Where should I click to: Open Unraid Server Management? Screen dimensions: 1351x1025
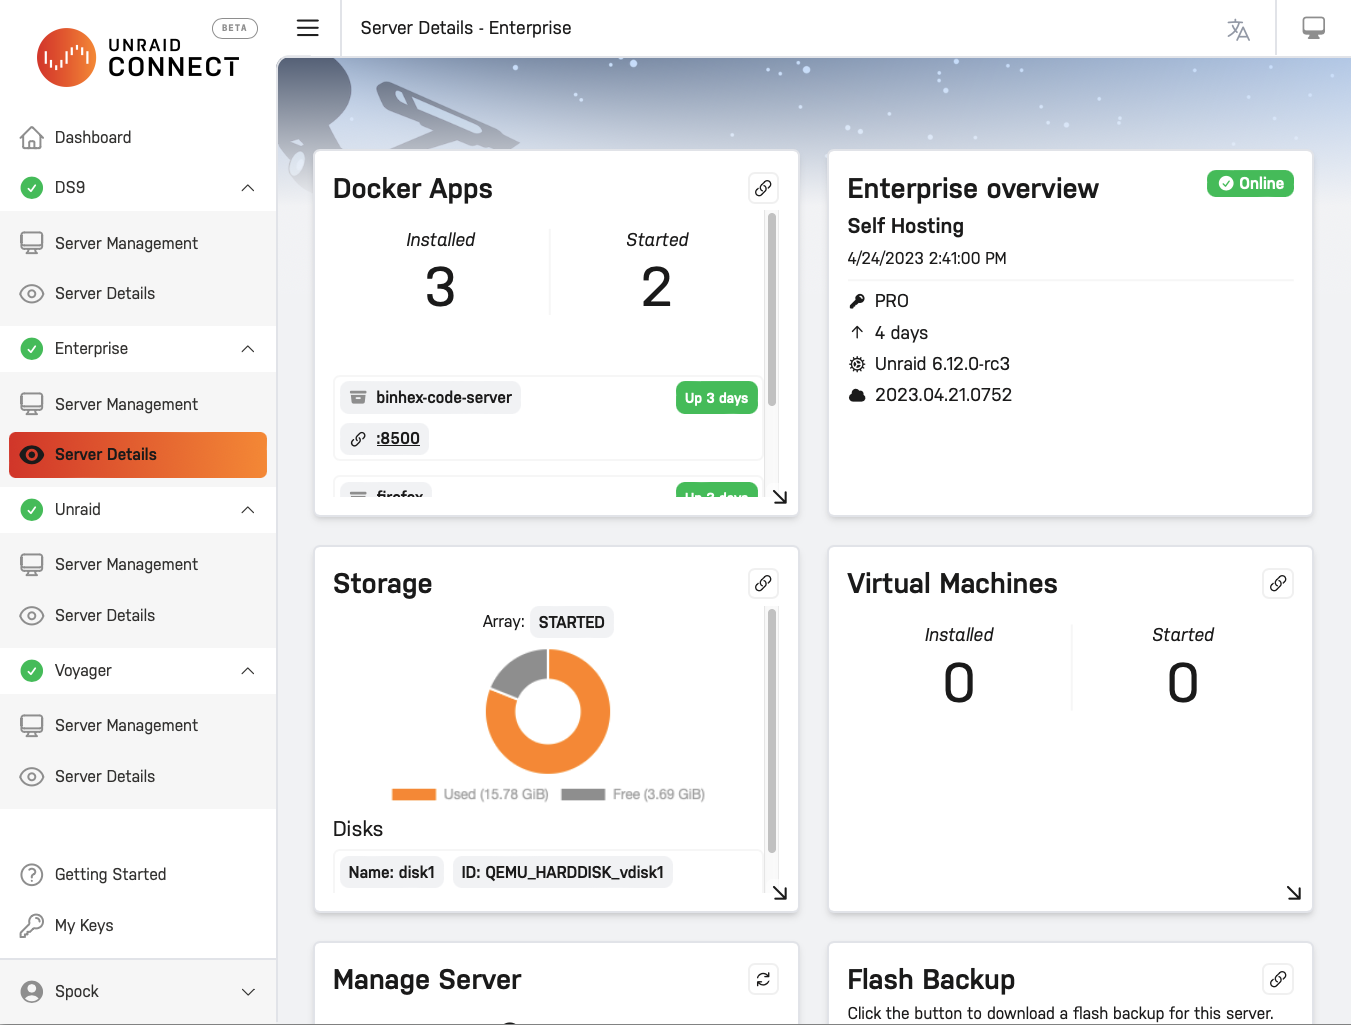click(x=138, y=564)
